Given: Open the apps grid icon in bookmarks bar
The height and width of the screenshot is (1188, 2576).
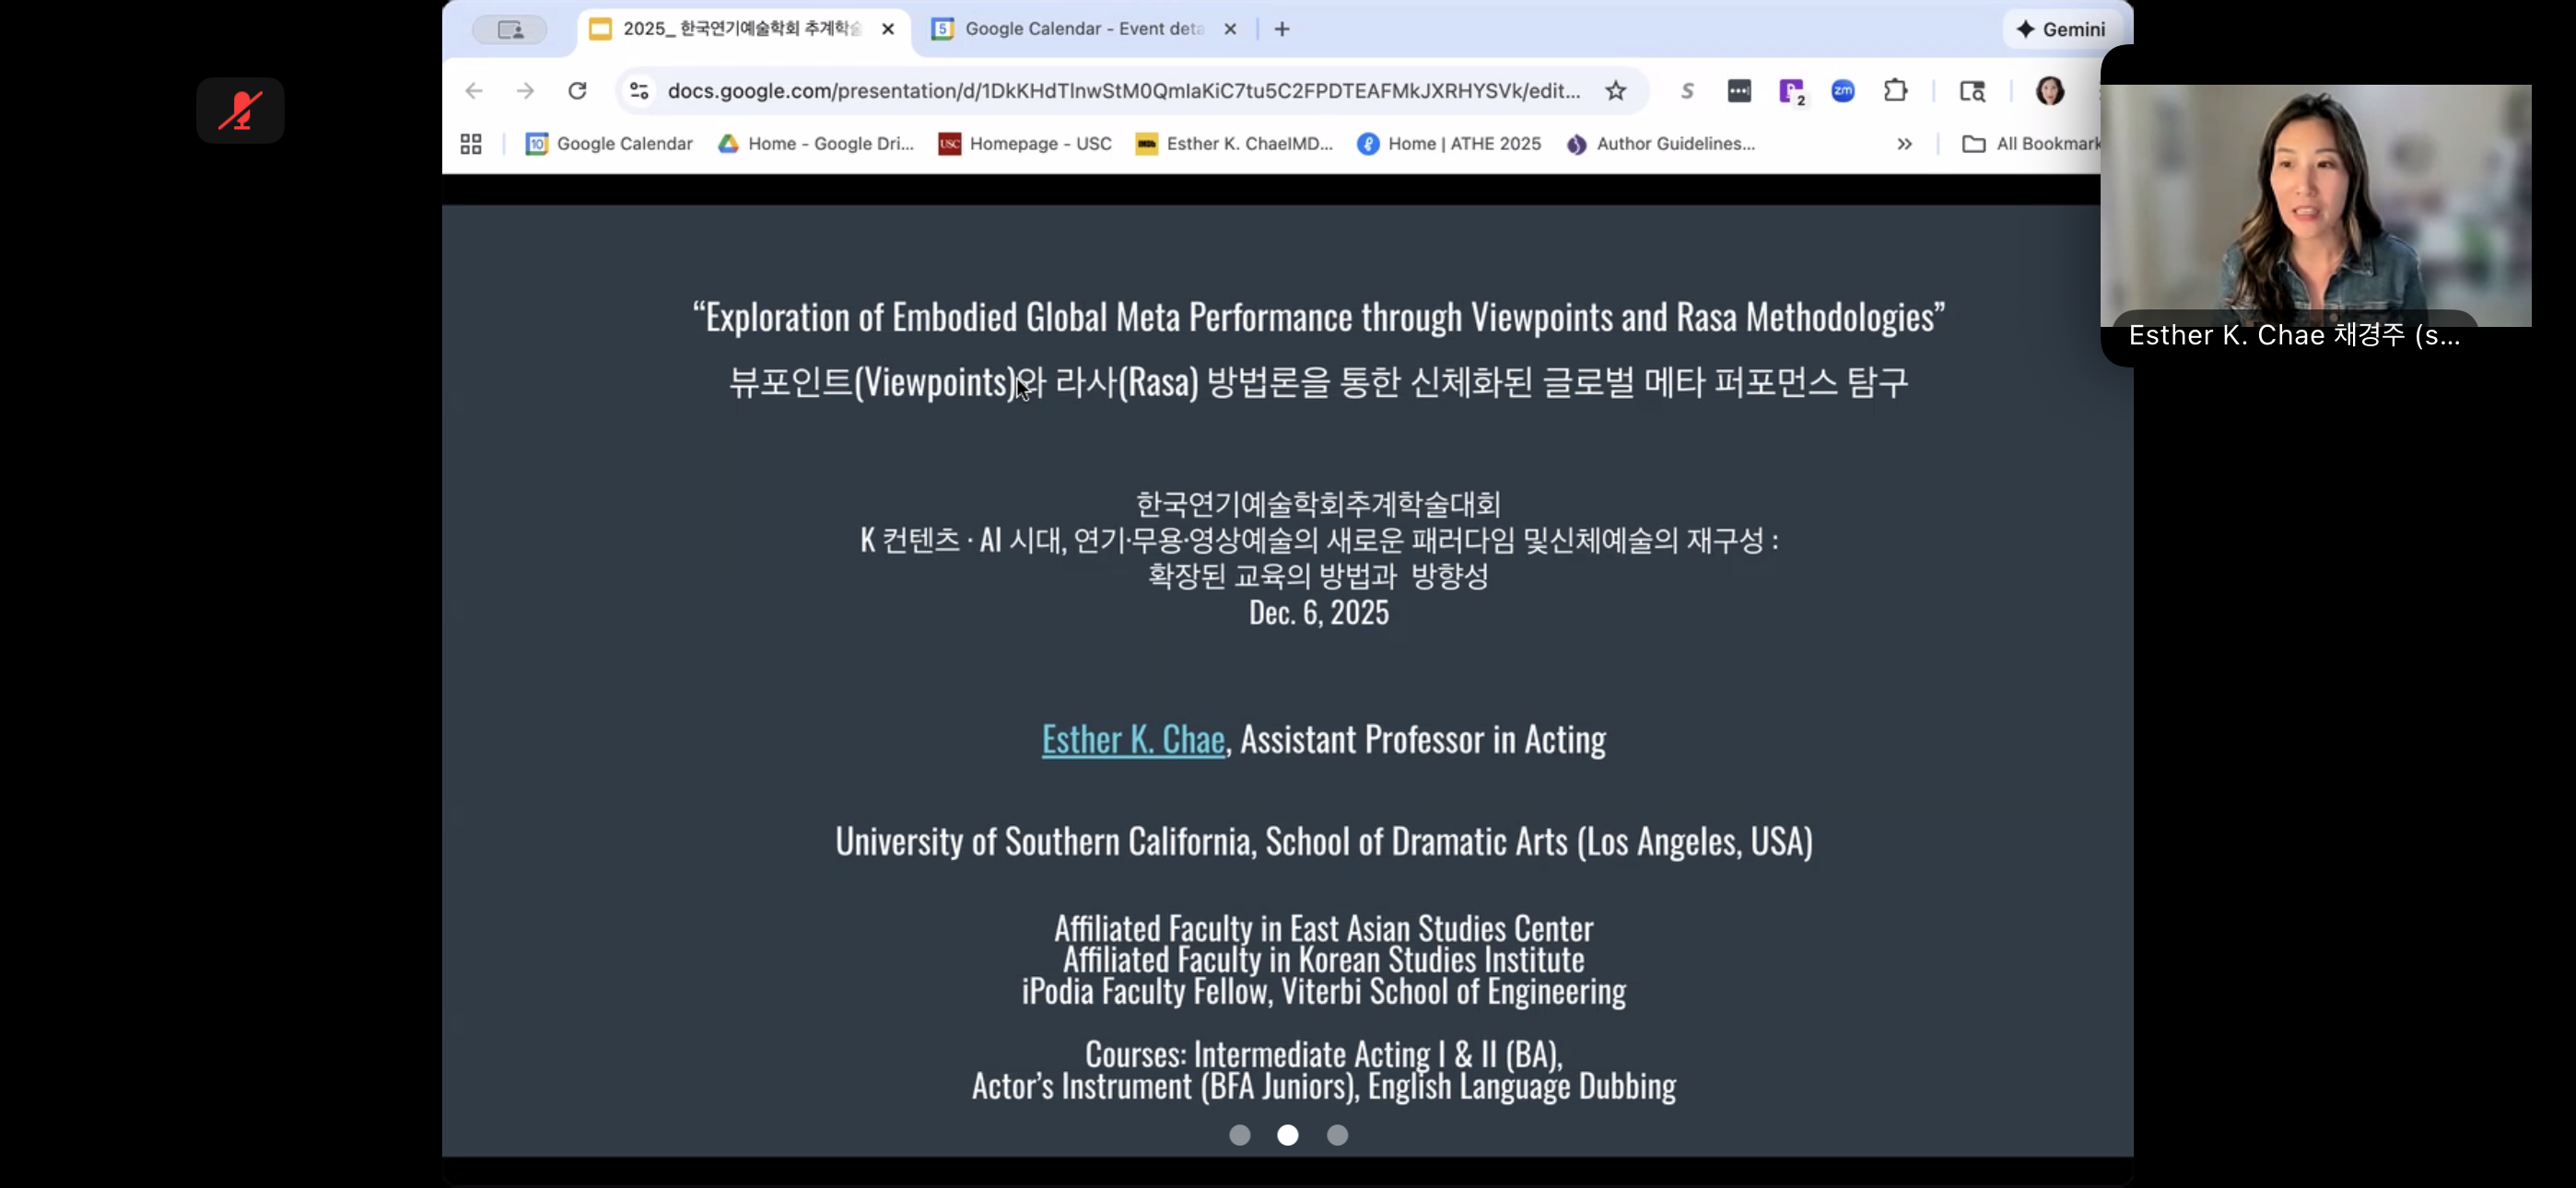Looking at the screenshot, I should coord(471,144).
